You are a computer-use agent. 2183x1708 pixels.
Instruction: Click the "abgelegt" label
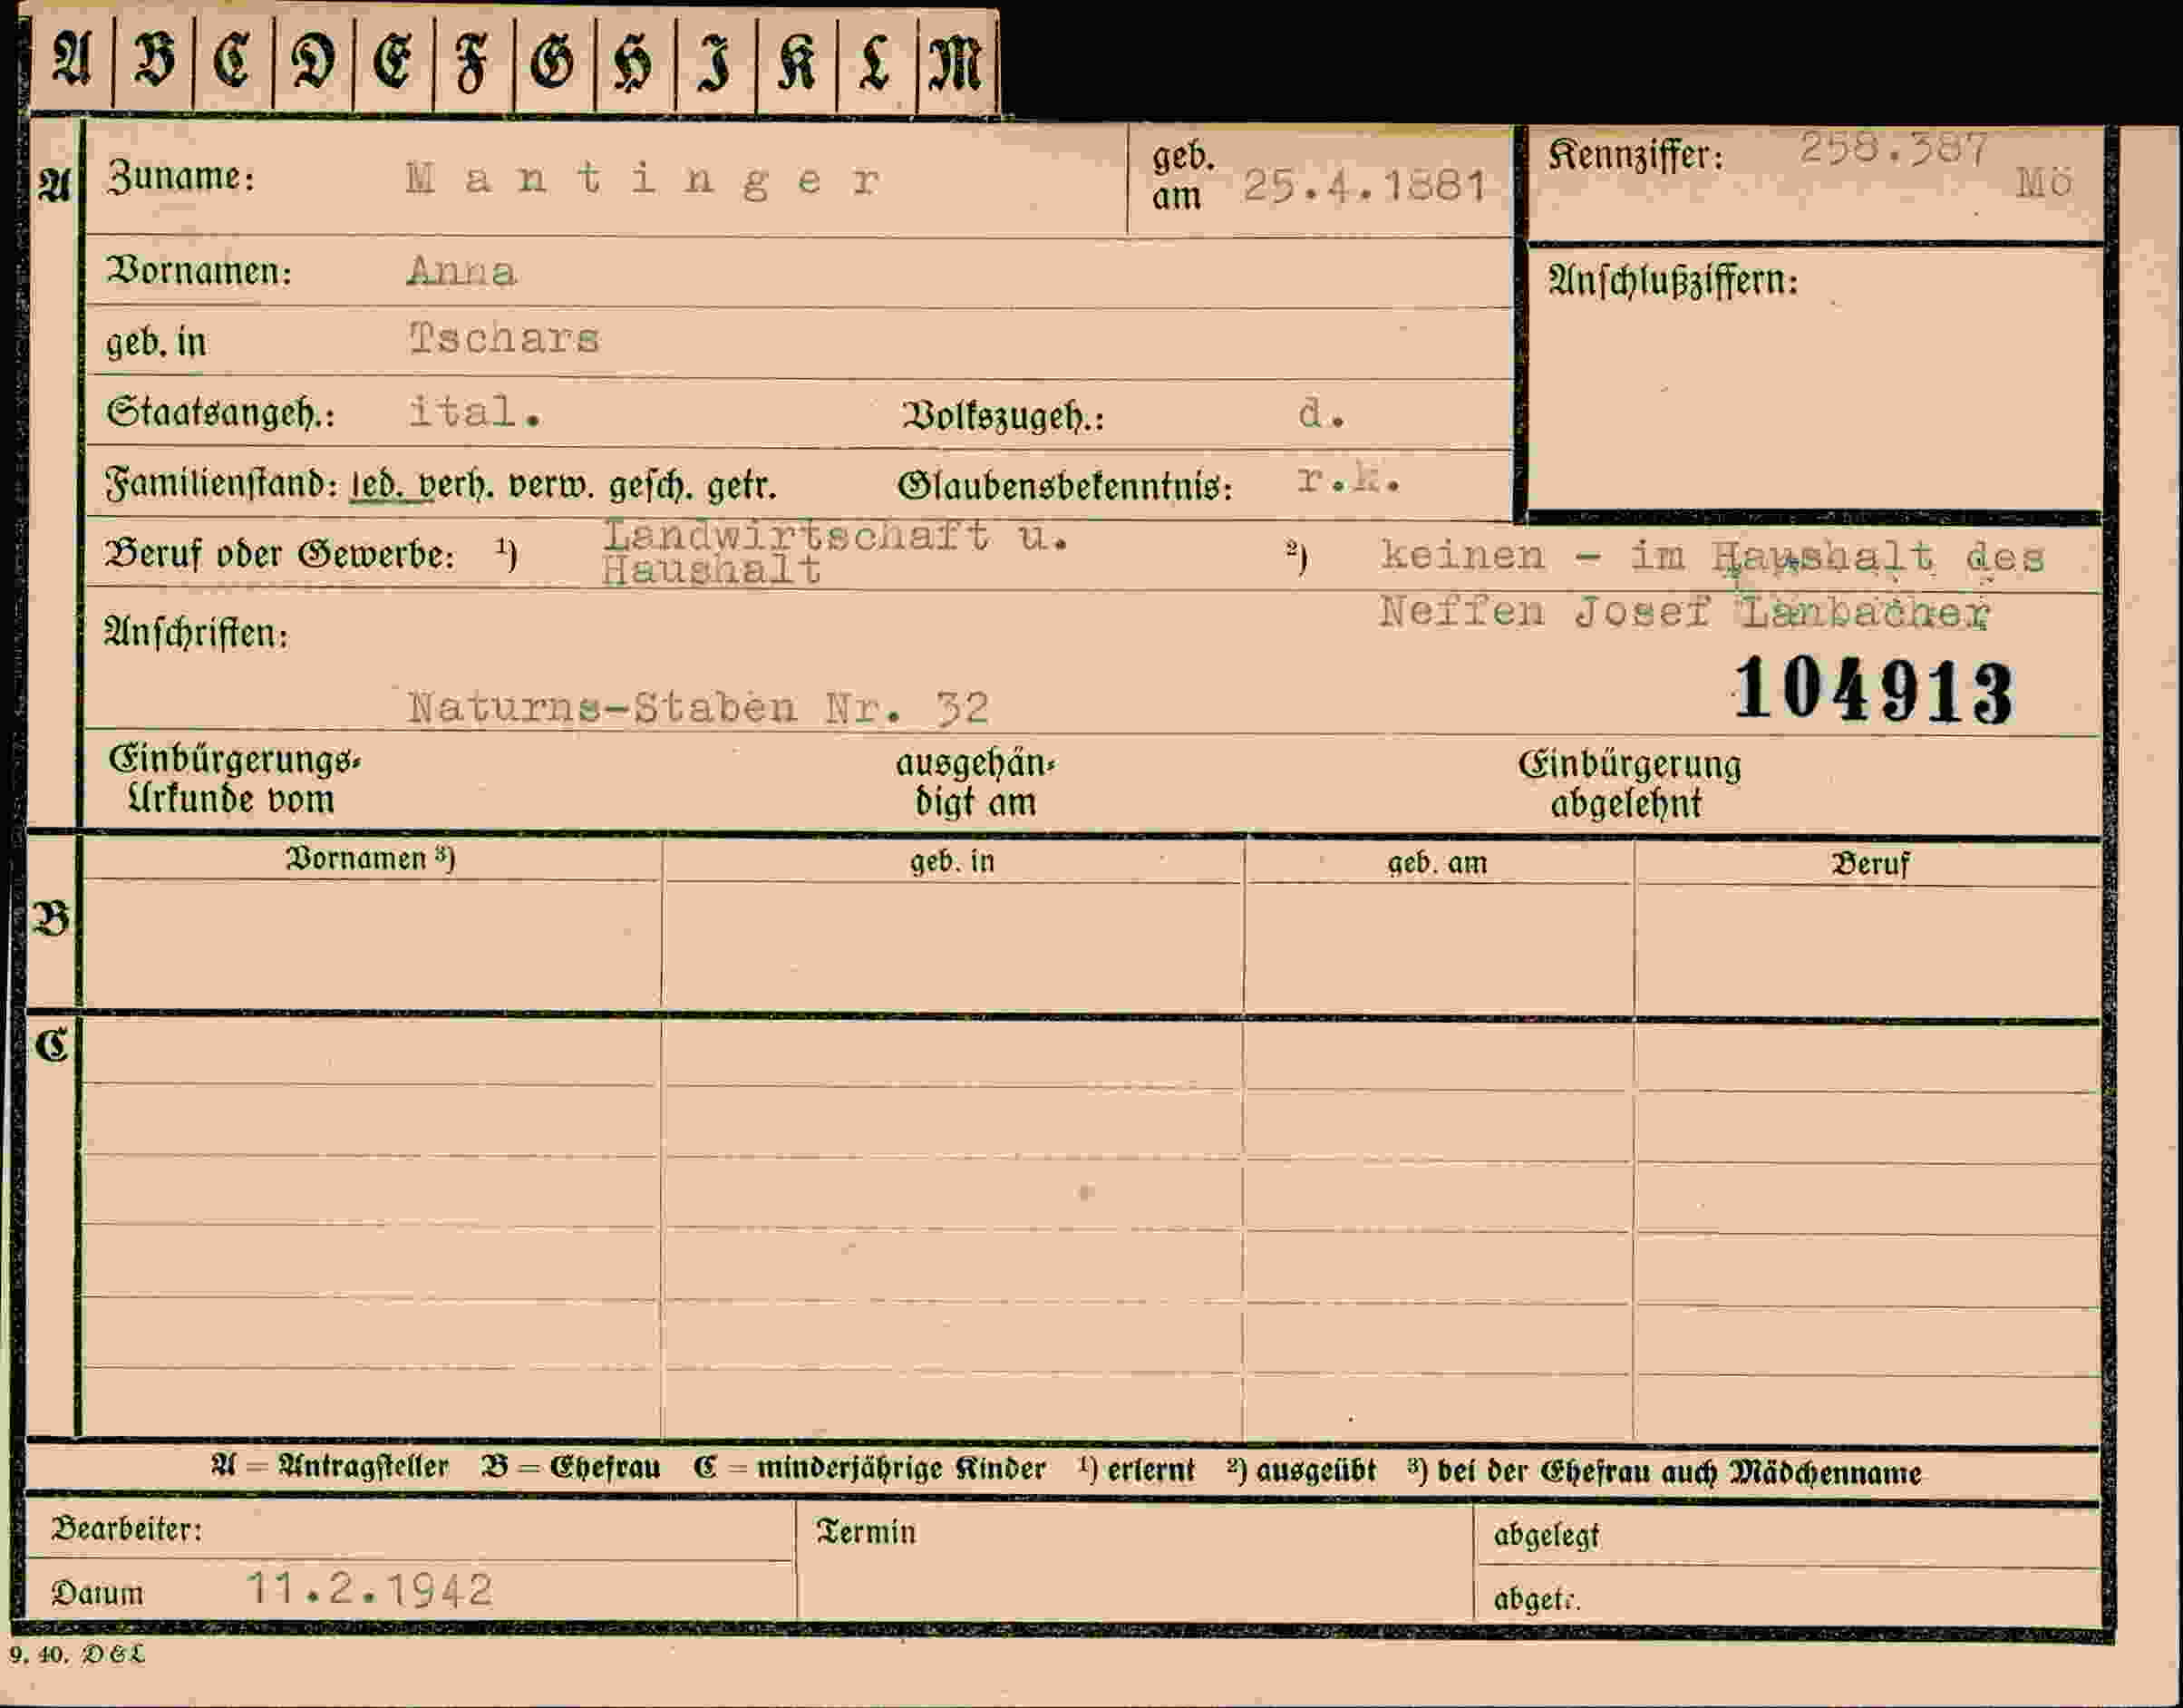coord(1546,1536)
